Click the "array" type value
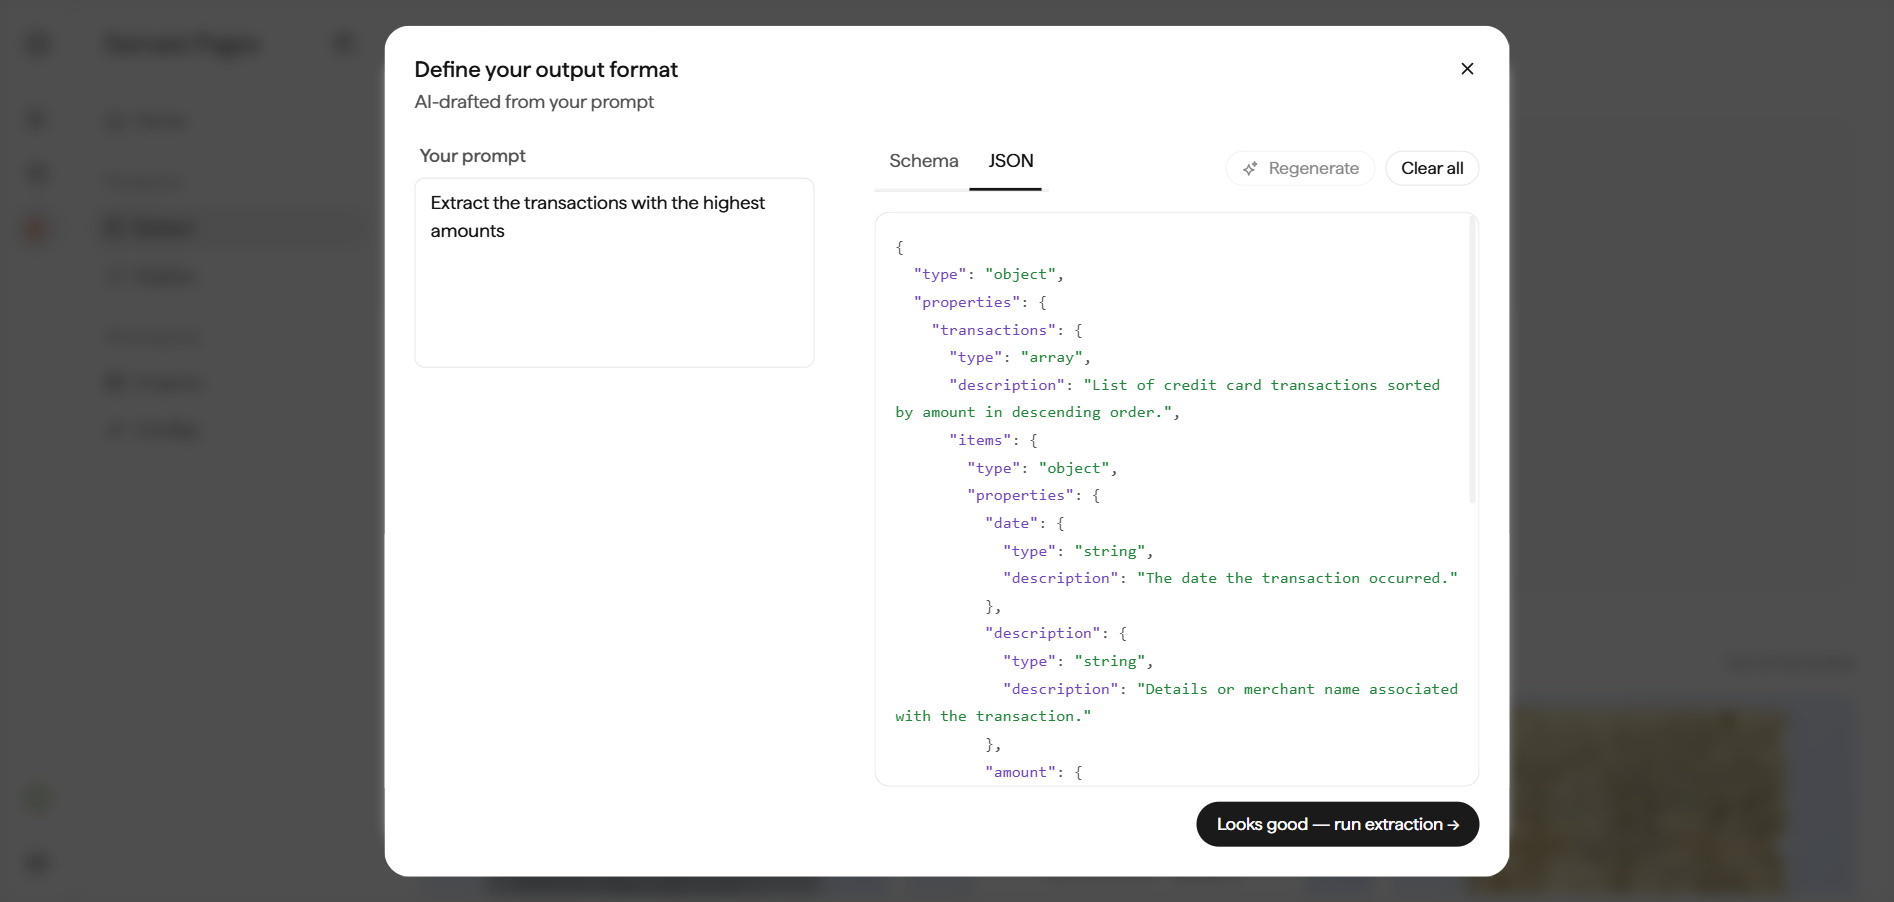 [1052, 357]
